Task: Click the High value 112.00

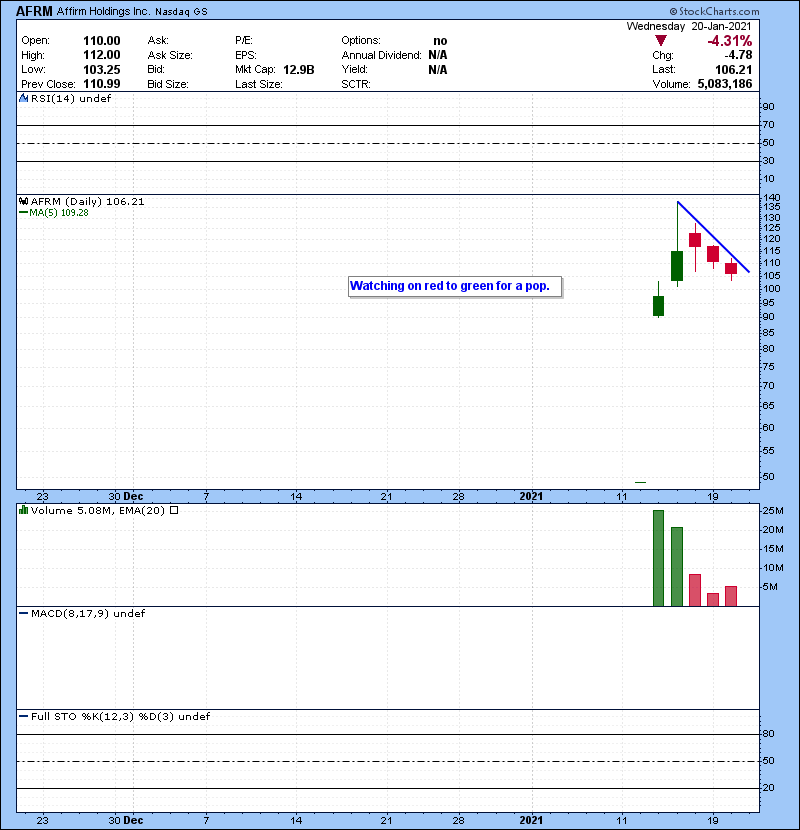Action: tap(102, 55)
